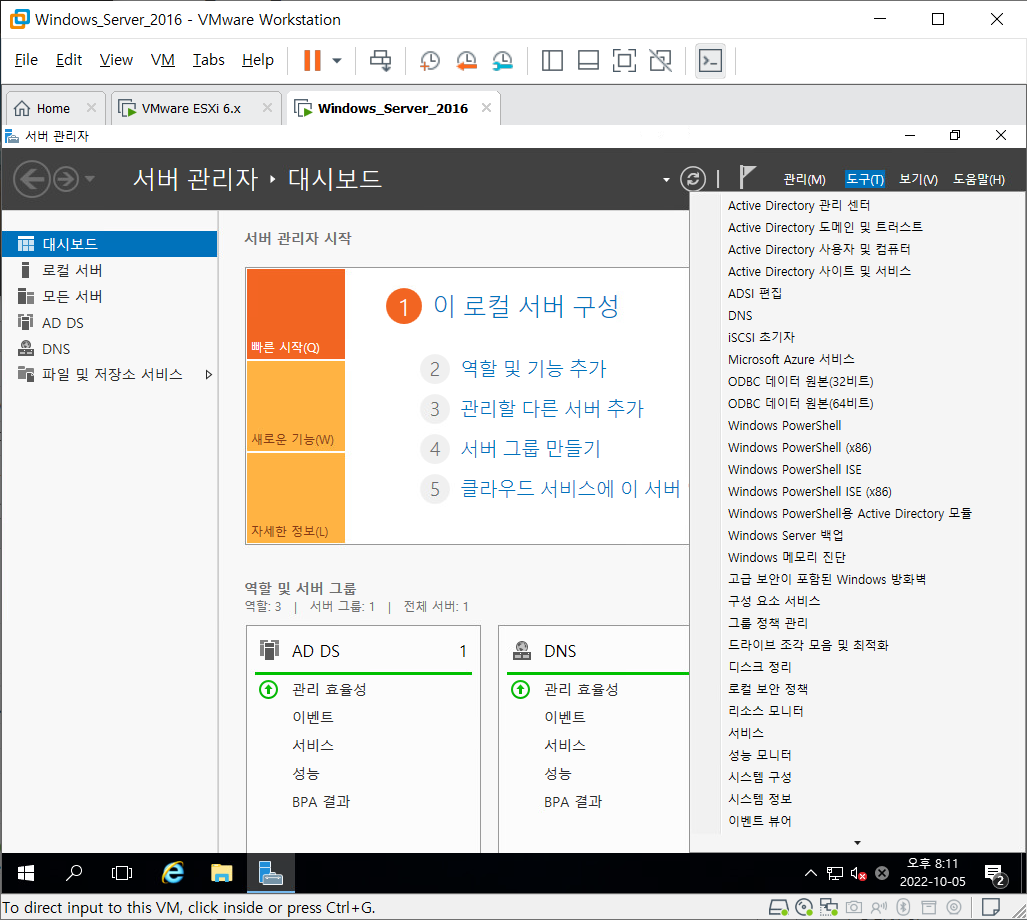The height and width of the screenshot is (920, 1027).
Task: Enter full screen mode icon
Action: (x=624, y=60)
